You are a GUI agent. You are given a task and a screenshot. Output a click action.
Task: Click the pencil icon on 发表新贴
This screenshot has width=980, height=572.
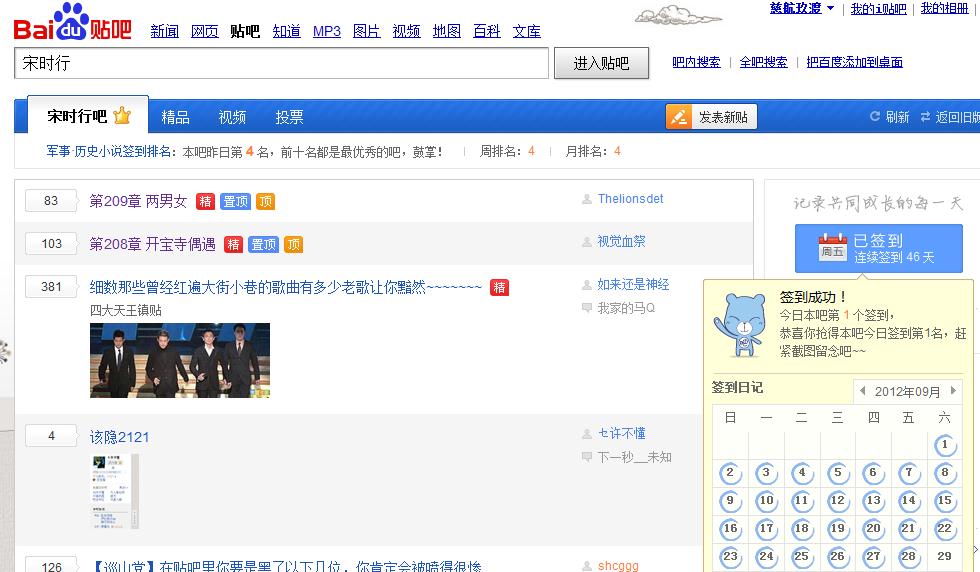click(x=679, y=117)
